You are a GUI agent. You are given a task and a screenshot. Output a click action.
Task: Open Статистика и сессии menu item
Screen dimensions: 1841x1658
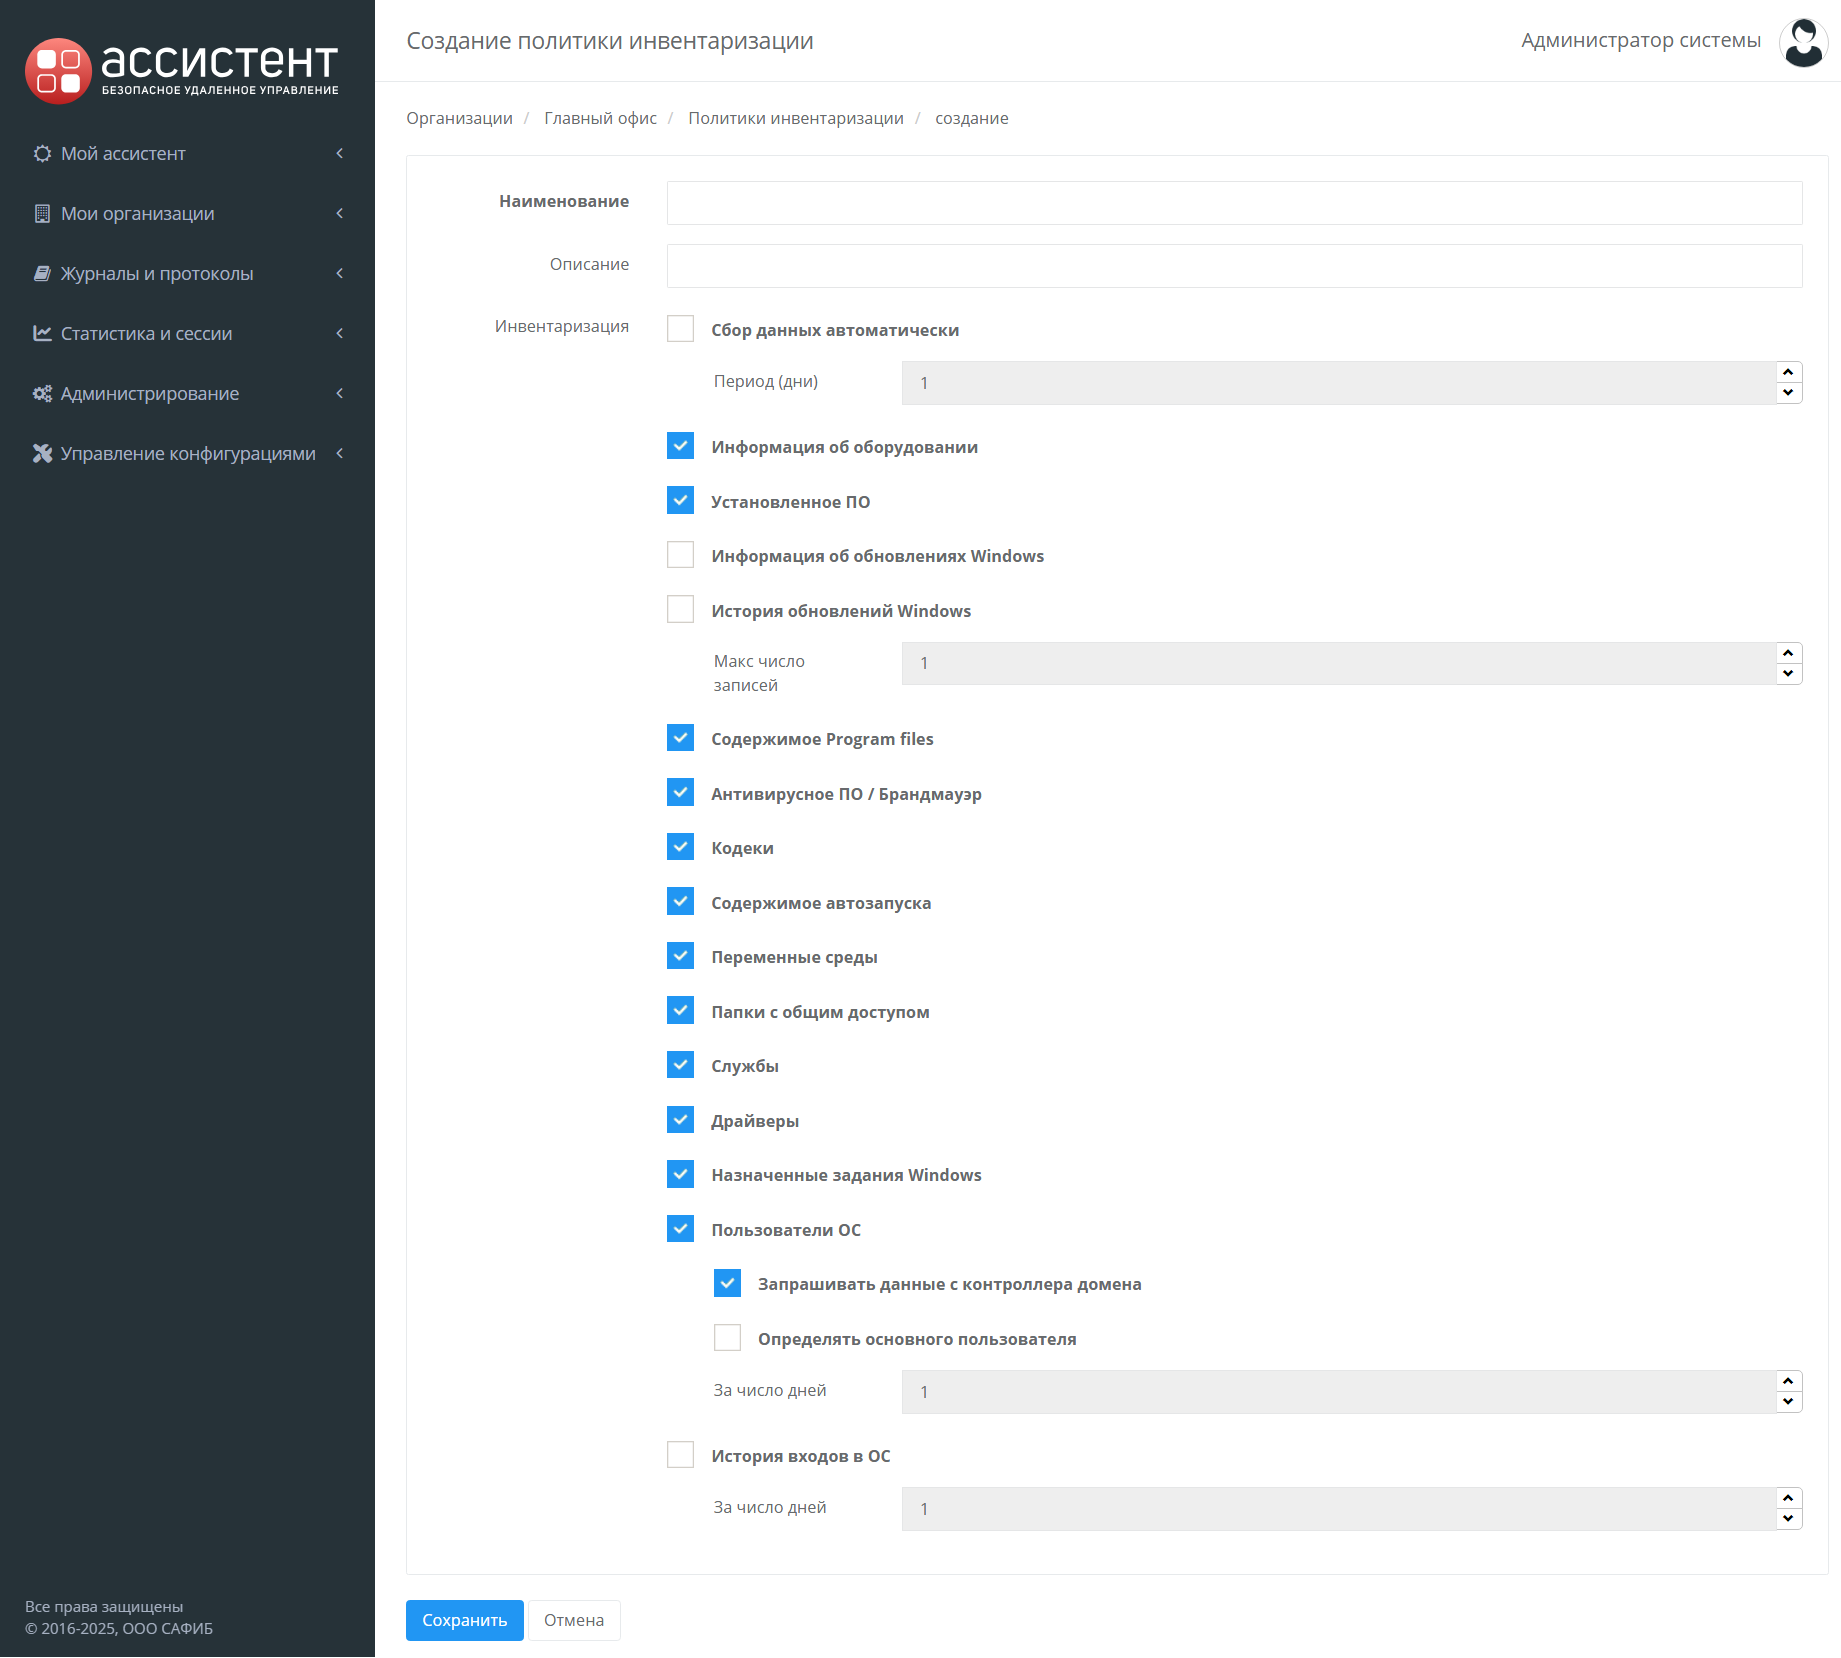(x=146, y=334)
